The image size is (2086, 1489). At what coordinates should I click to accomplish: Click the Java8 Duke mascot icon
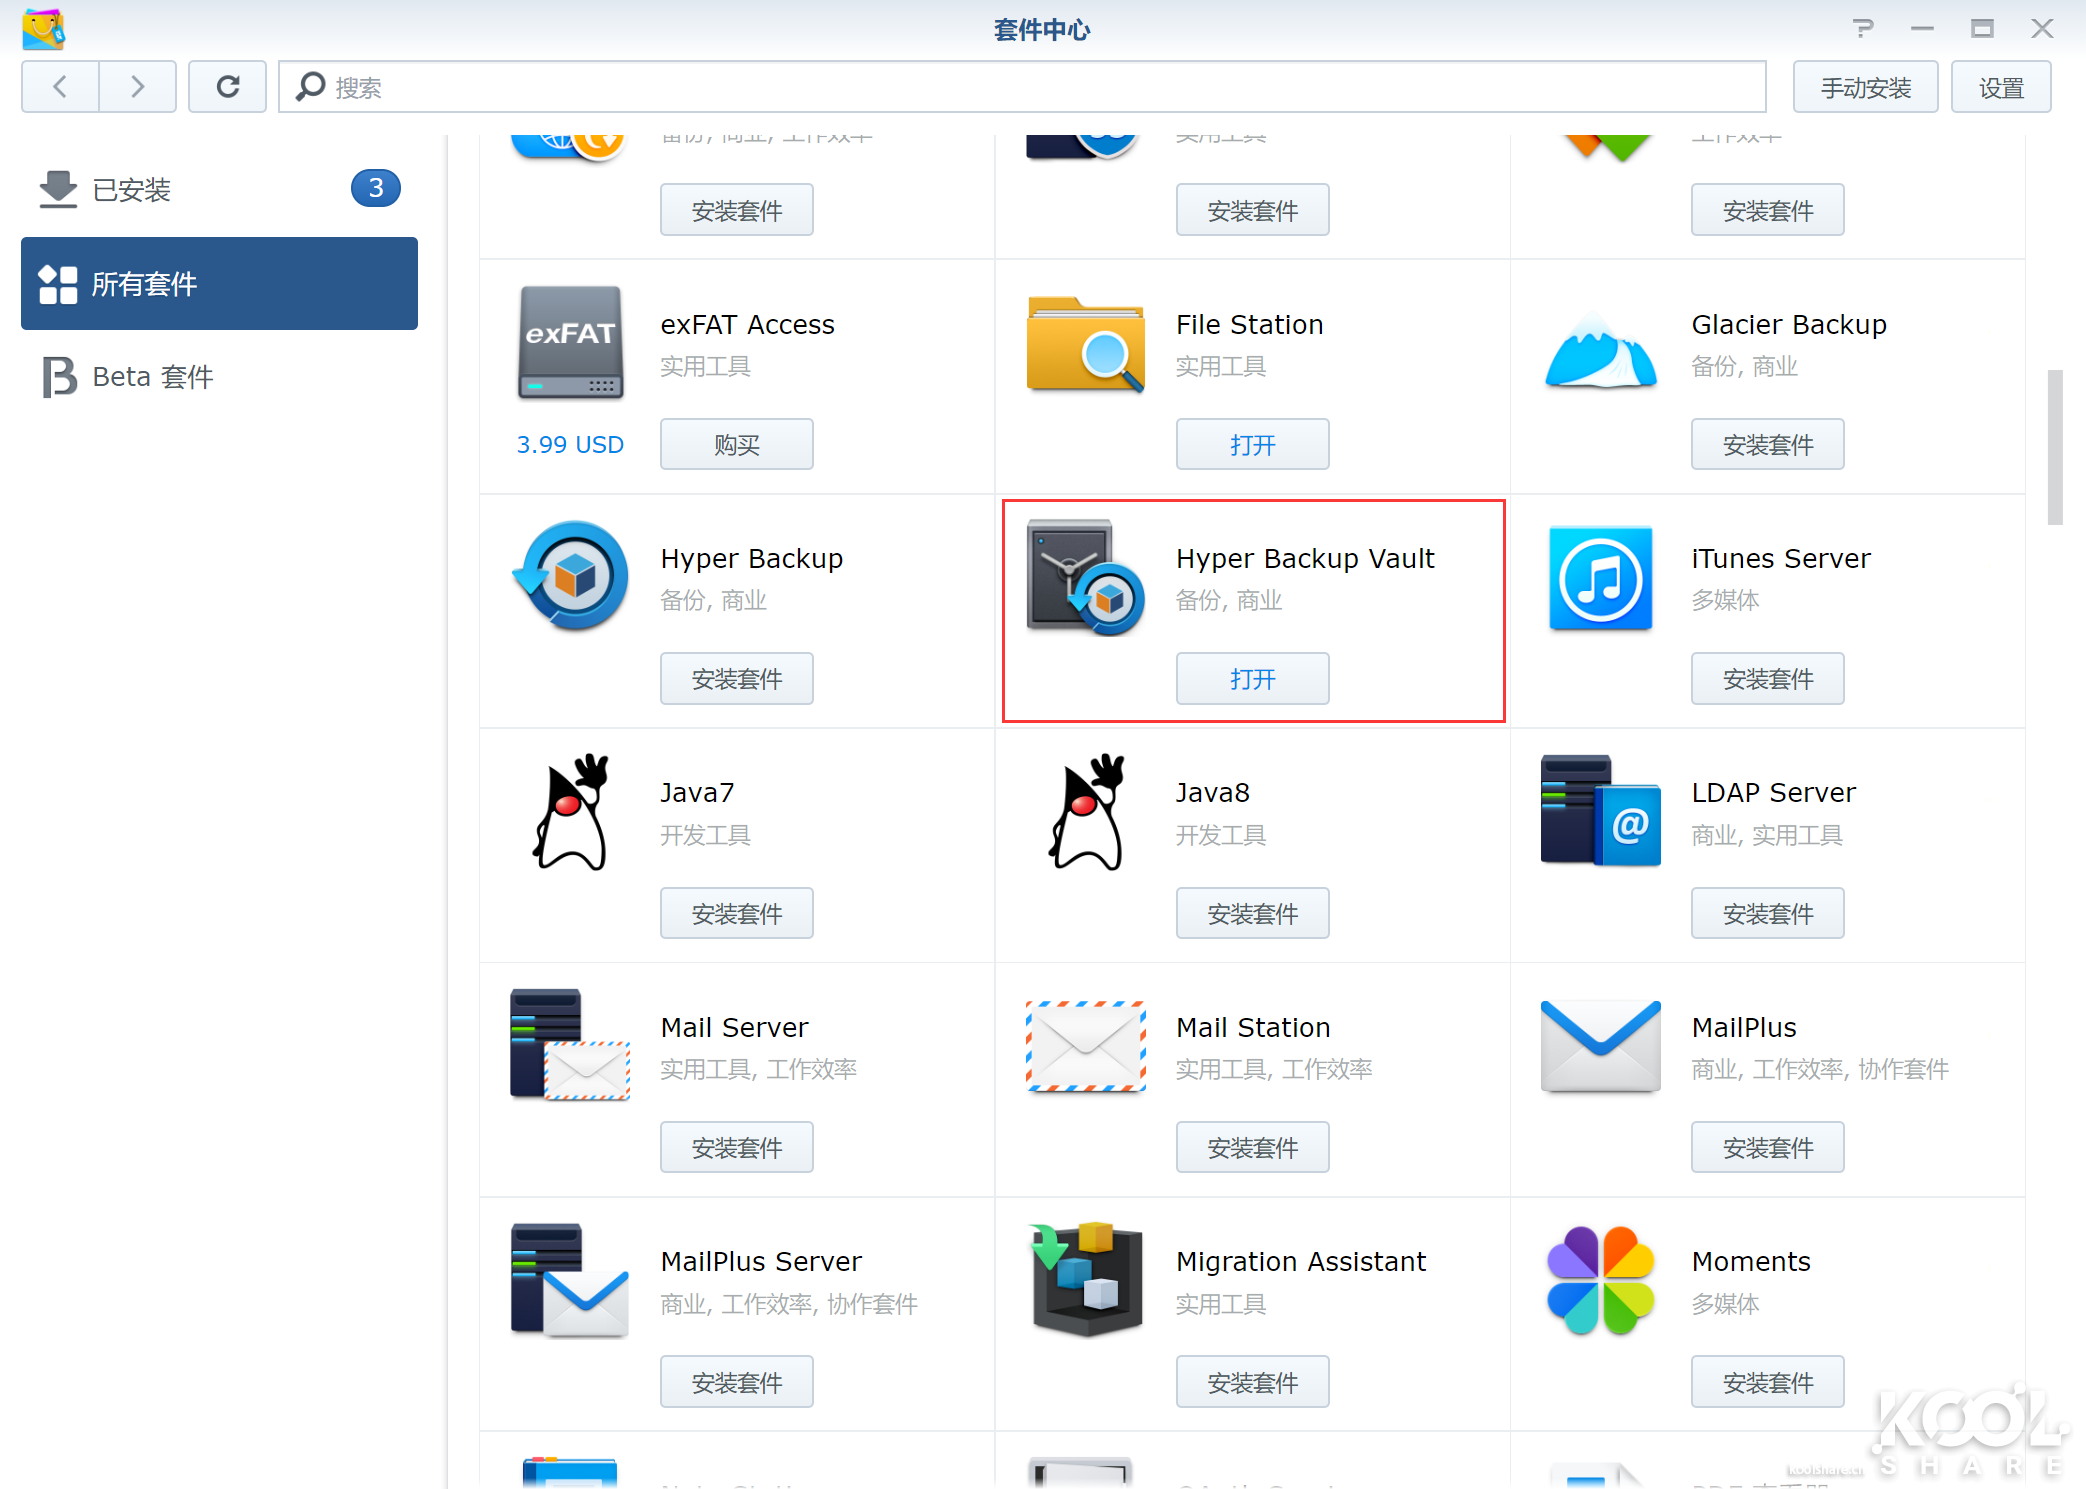pyautogui.click(x=1085, y=811)
